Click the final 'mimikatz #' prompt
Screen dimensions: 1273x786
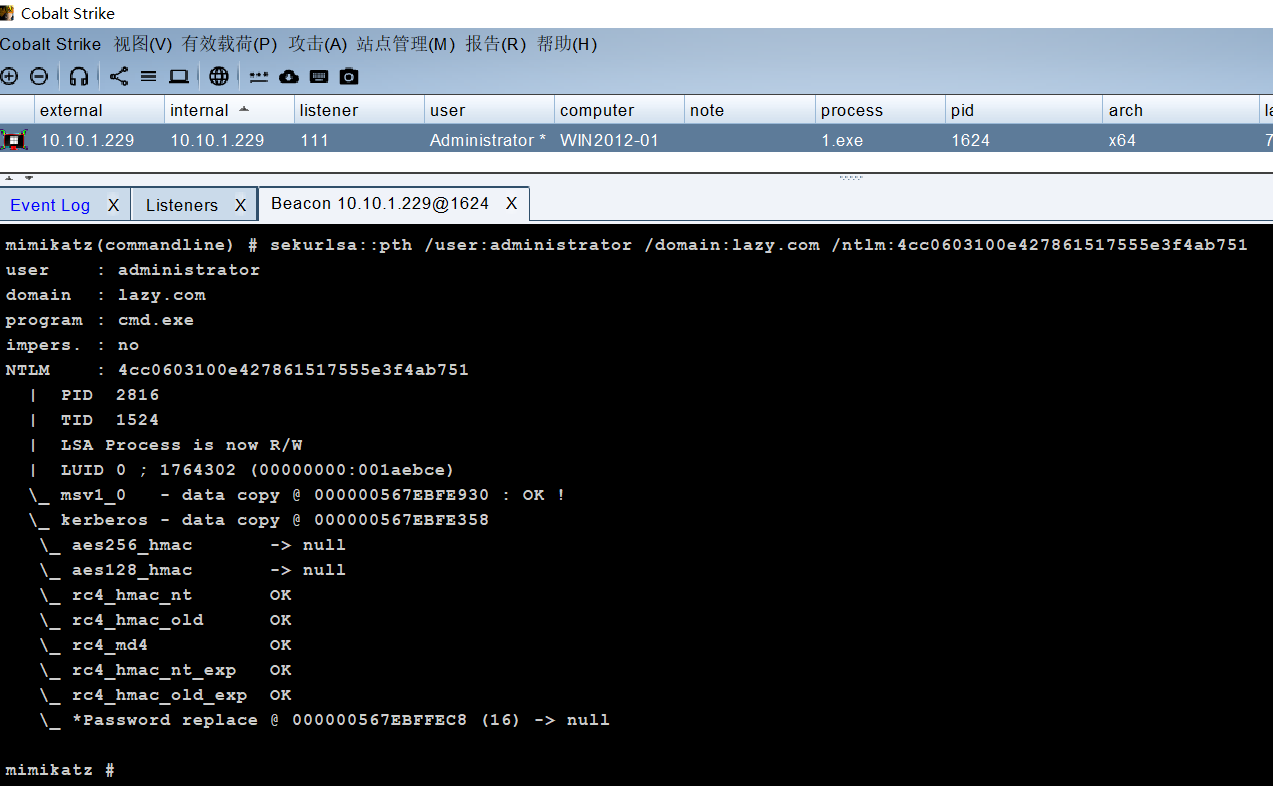(x=60, y=770)
